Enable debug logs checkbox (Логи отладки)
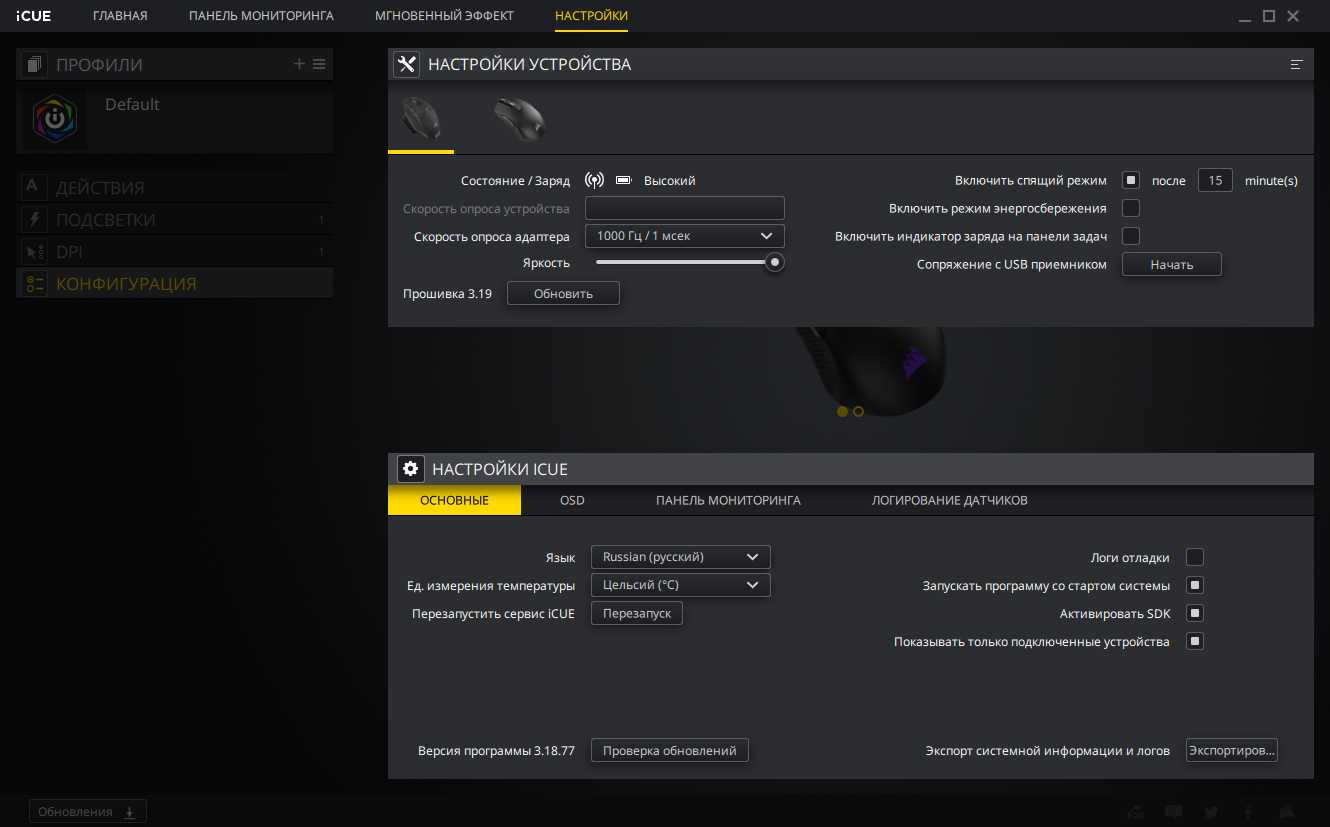This screenshot has width=1330, height=827. (x=1194, y=558)
